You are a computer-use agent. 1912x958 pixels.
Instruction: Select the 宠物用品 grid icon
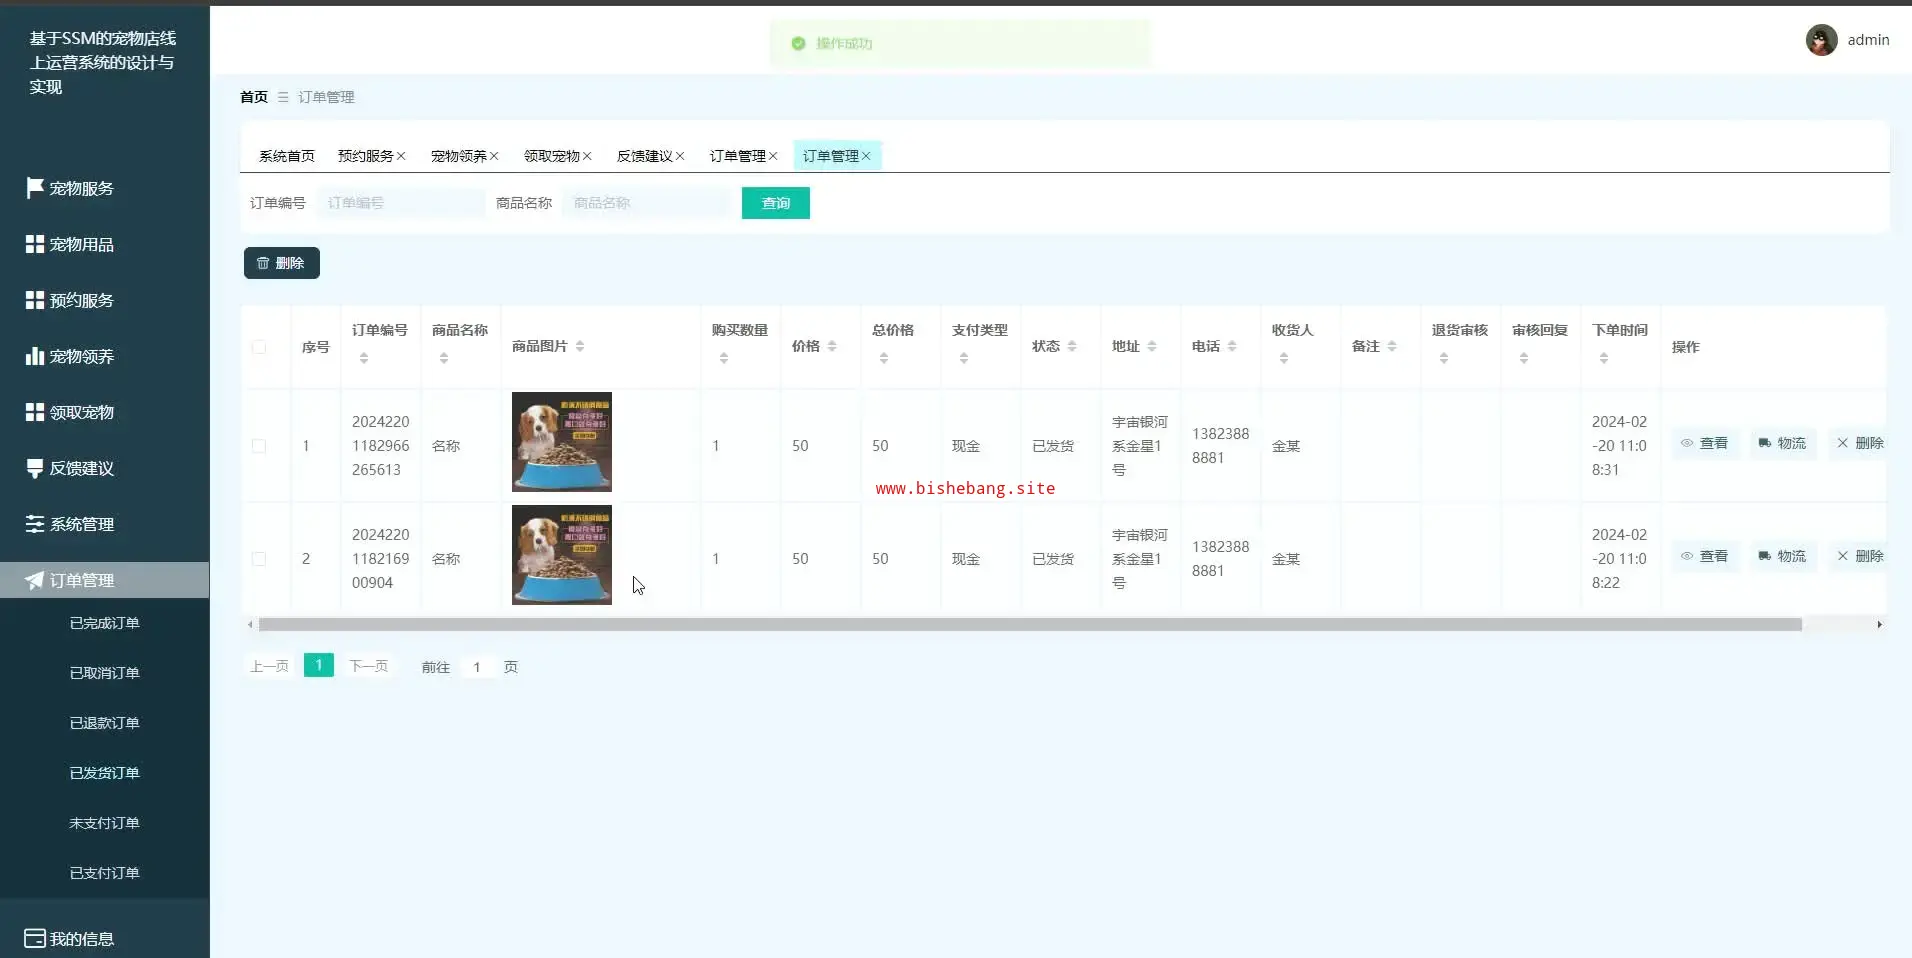[35, 244]
